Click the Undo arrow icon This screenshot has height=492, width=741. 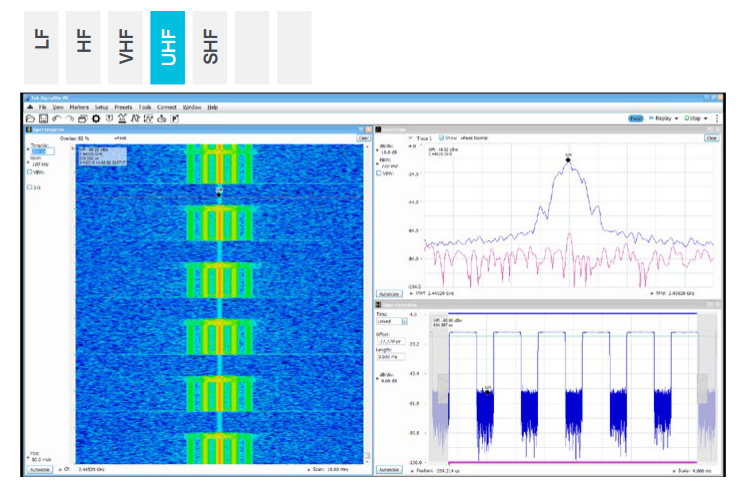click(56, 118)
